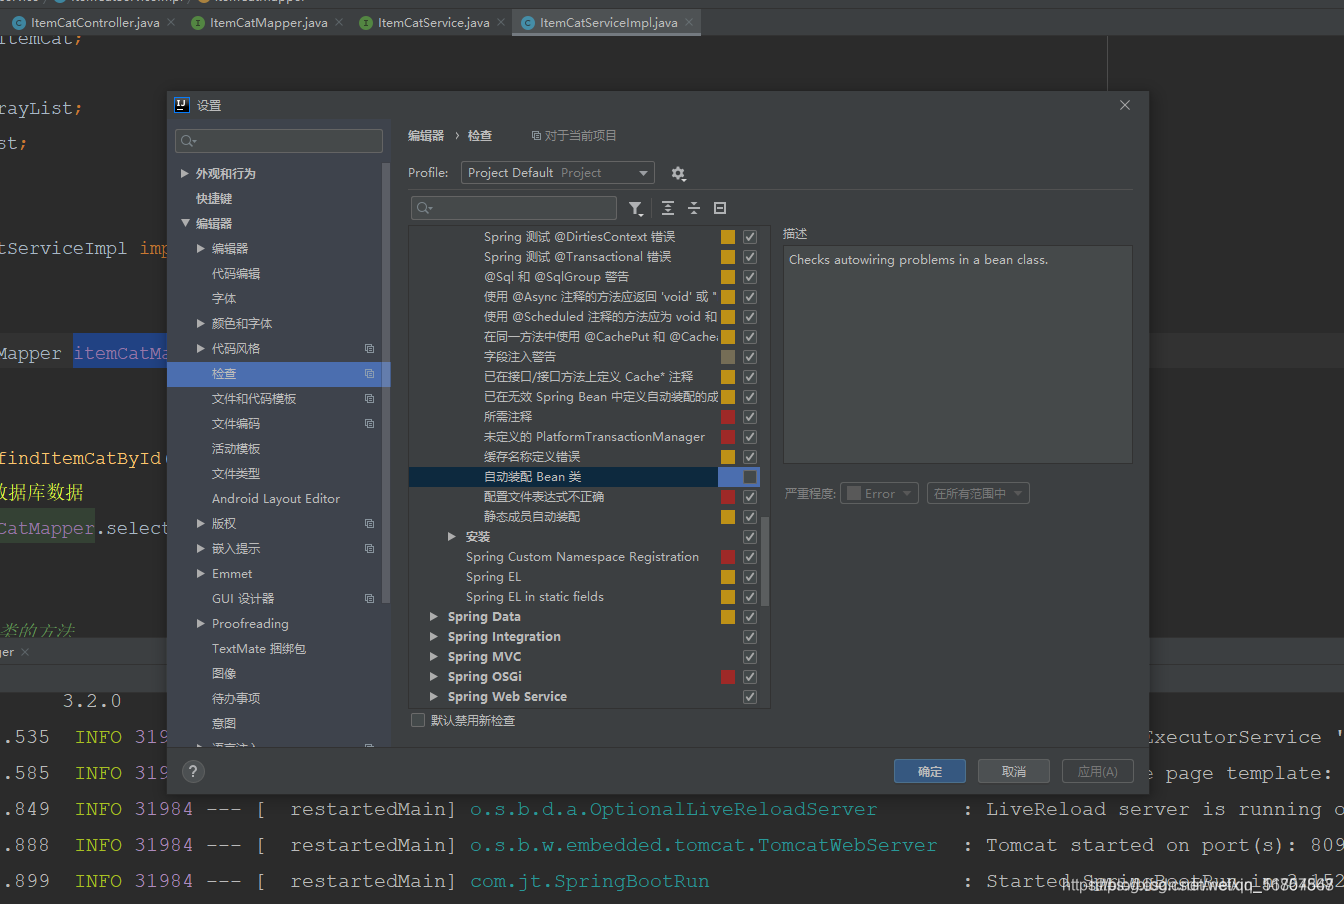Uncheck the Spring EL inspection
1344x904 pixels.
(750, 577)
